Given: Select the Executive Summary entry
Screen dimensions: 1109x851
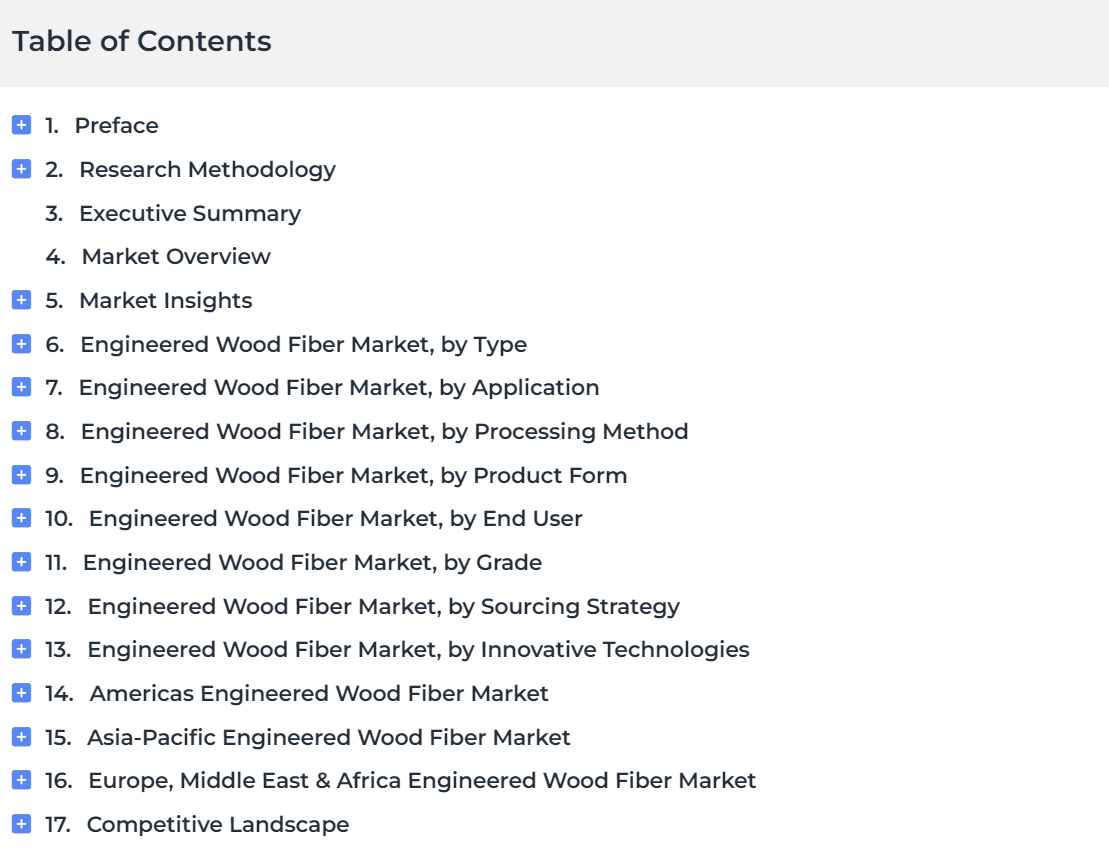Looking at the screenshot, I should pos(189,213).
